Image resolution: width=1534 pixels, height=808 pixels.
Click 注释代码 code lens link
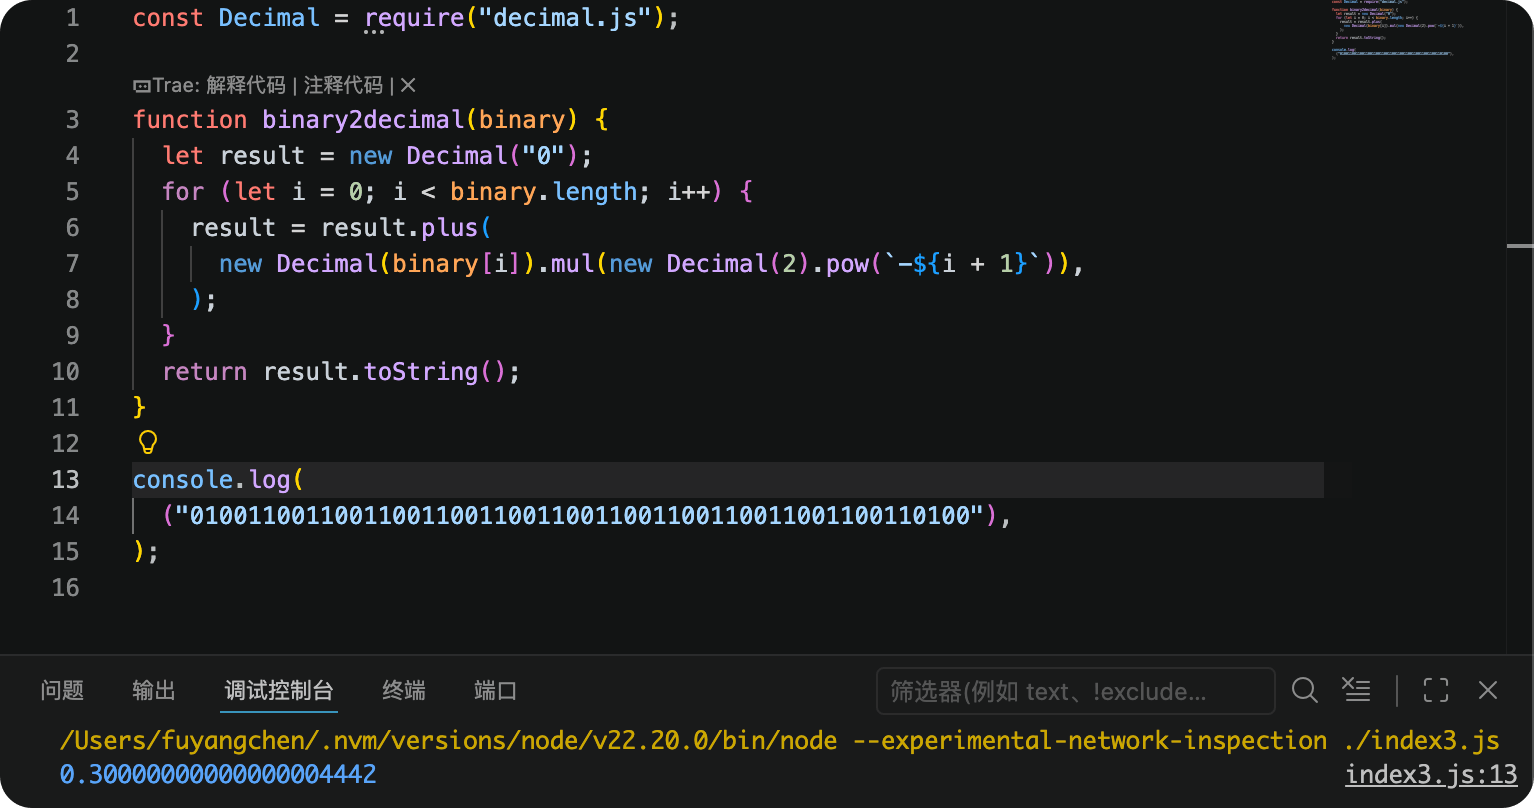[x=343, y=86]
